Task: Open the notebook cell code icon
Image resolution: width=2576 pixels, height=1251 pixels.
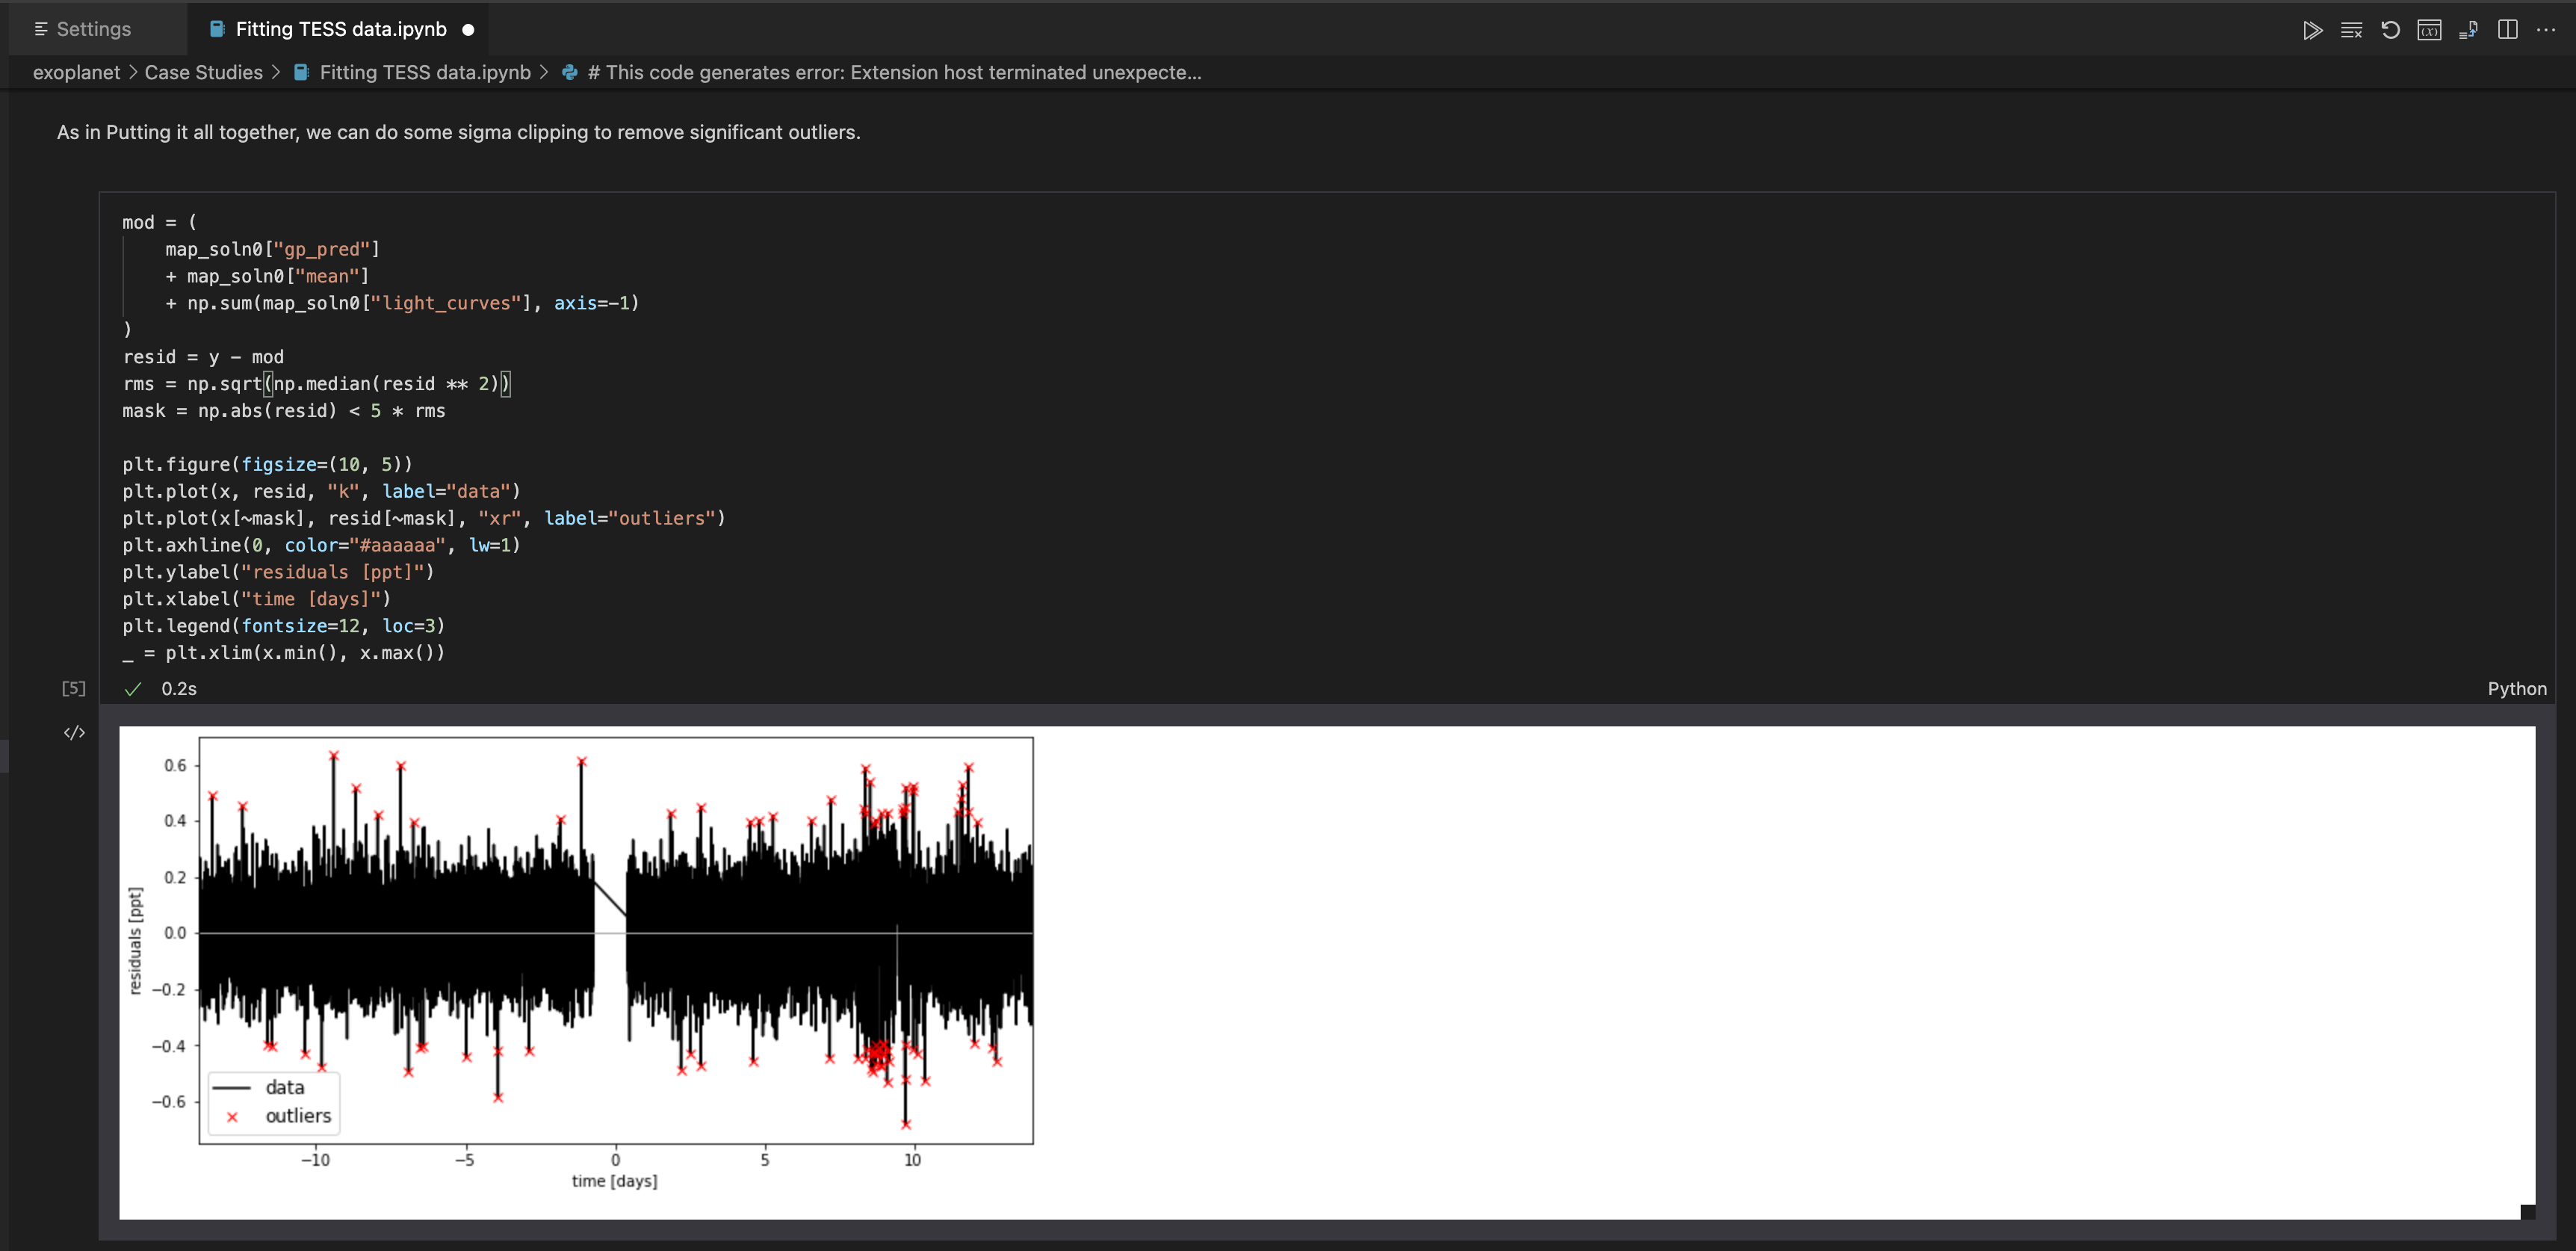Action: pyautogui.click(x=74, y=732)
